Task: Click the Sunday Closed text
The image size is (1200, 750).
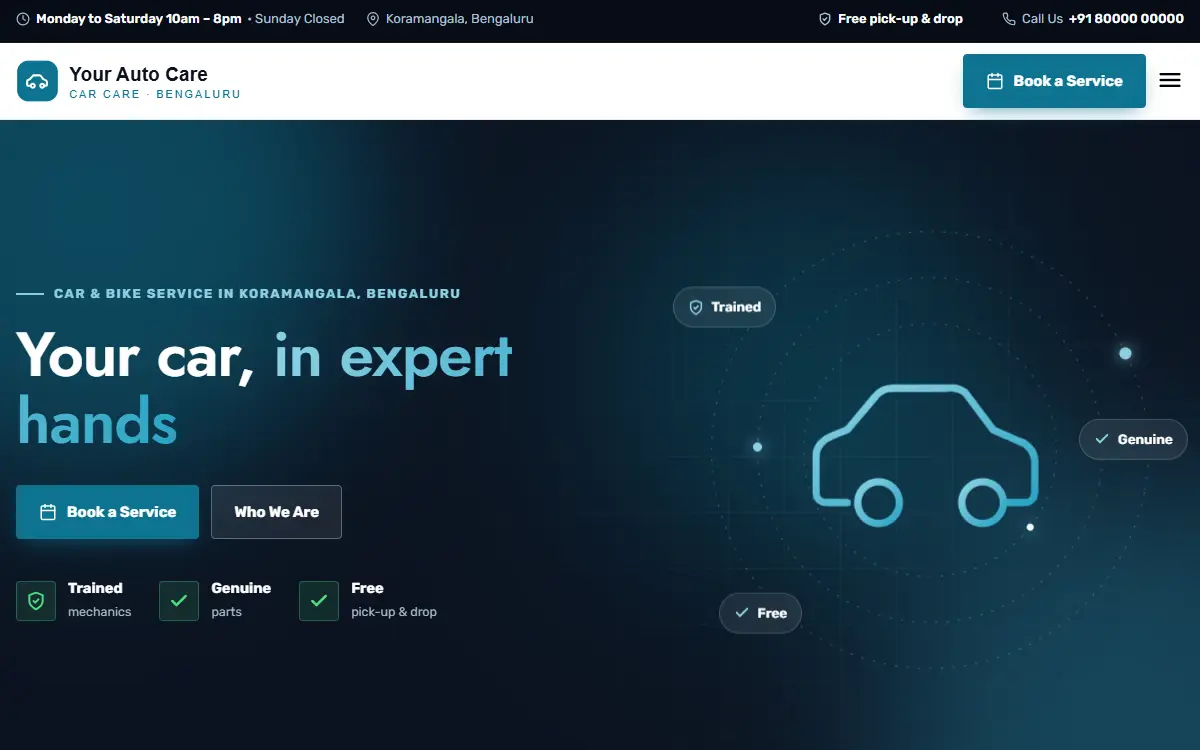Action: pos(300,19)
